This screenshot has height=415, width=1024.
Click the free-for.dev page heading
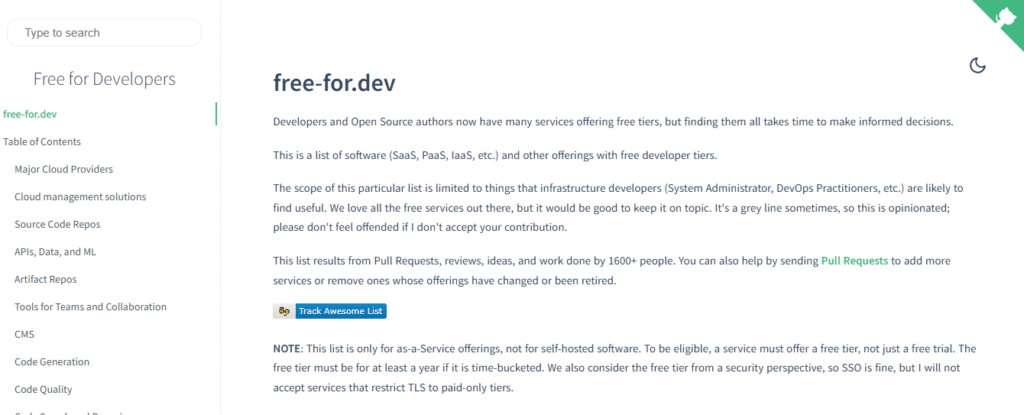334,83
